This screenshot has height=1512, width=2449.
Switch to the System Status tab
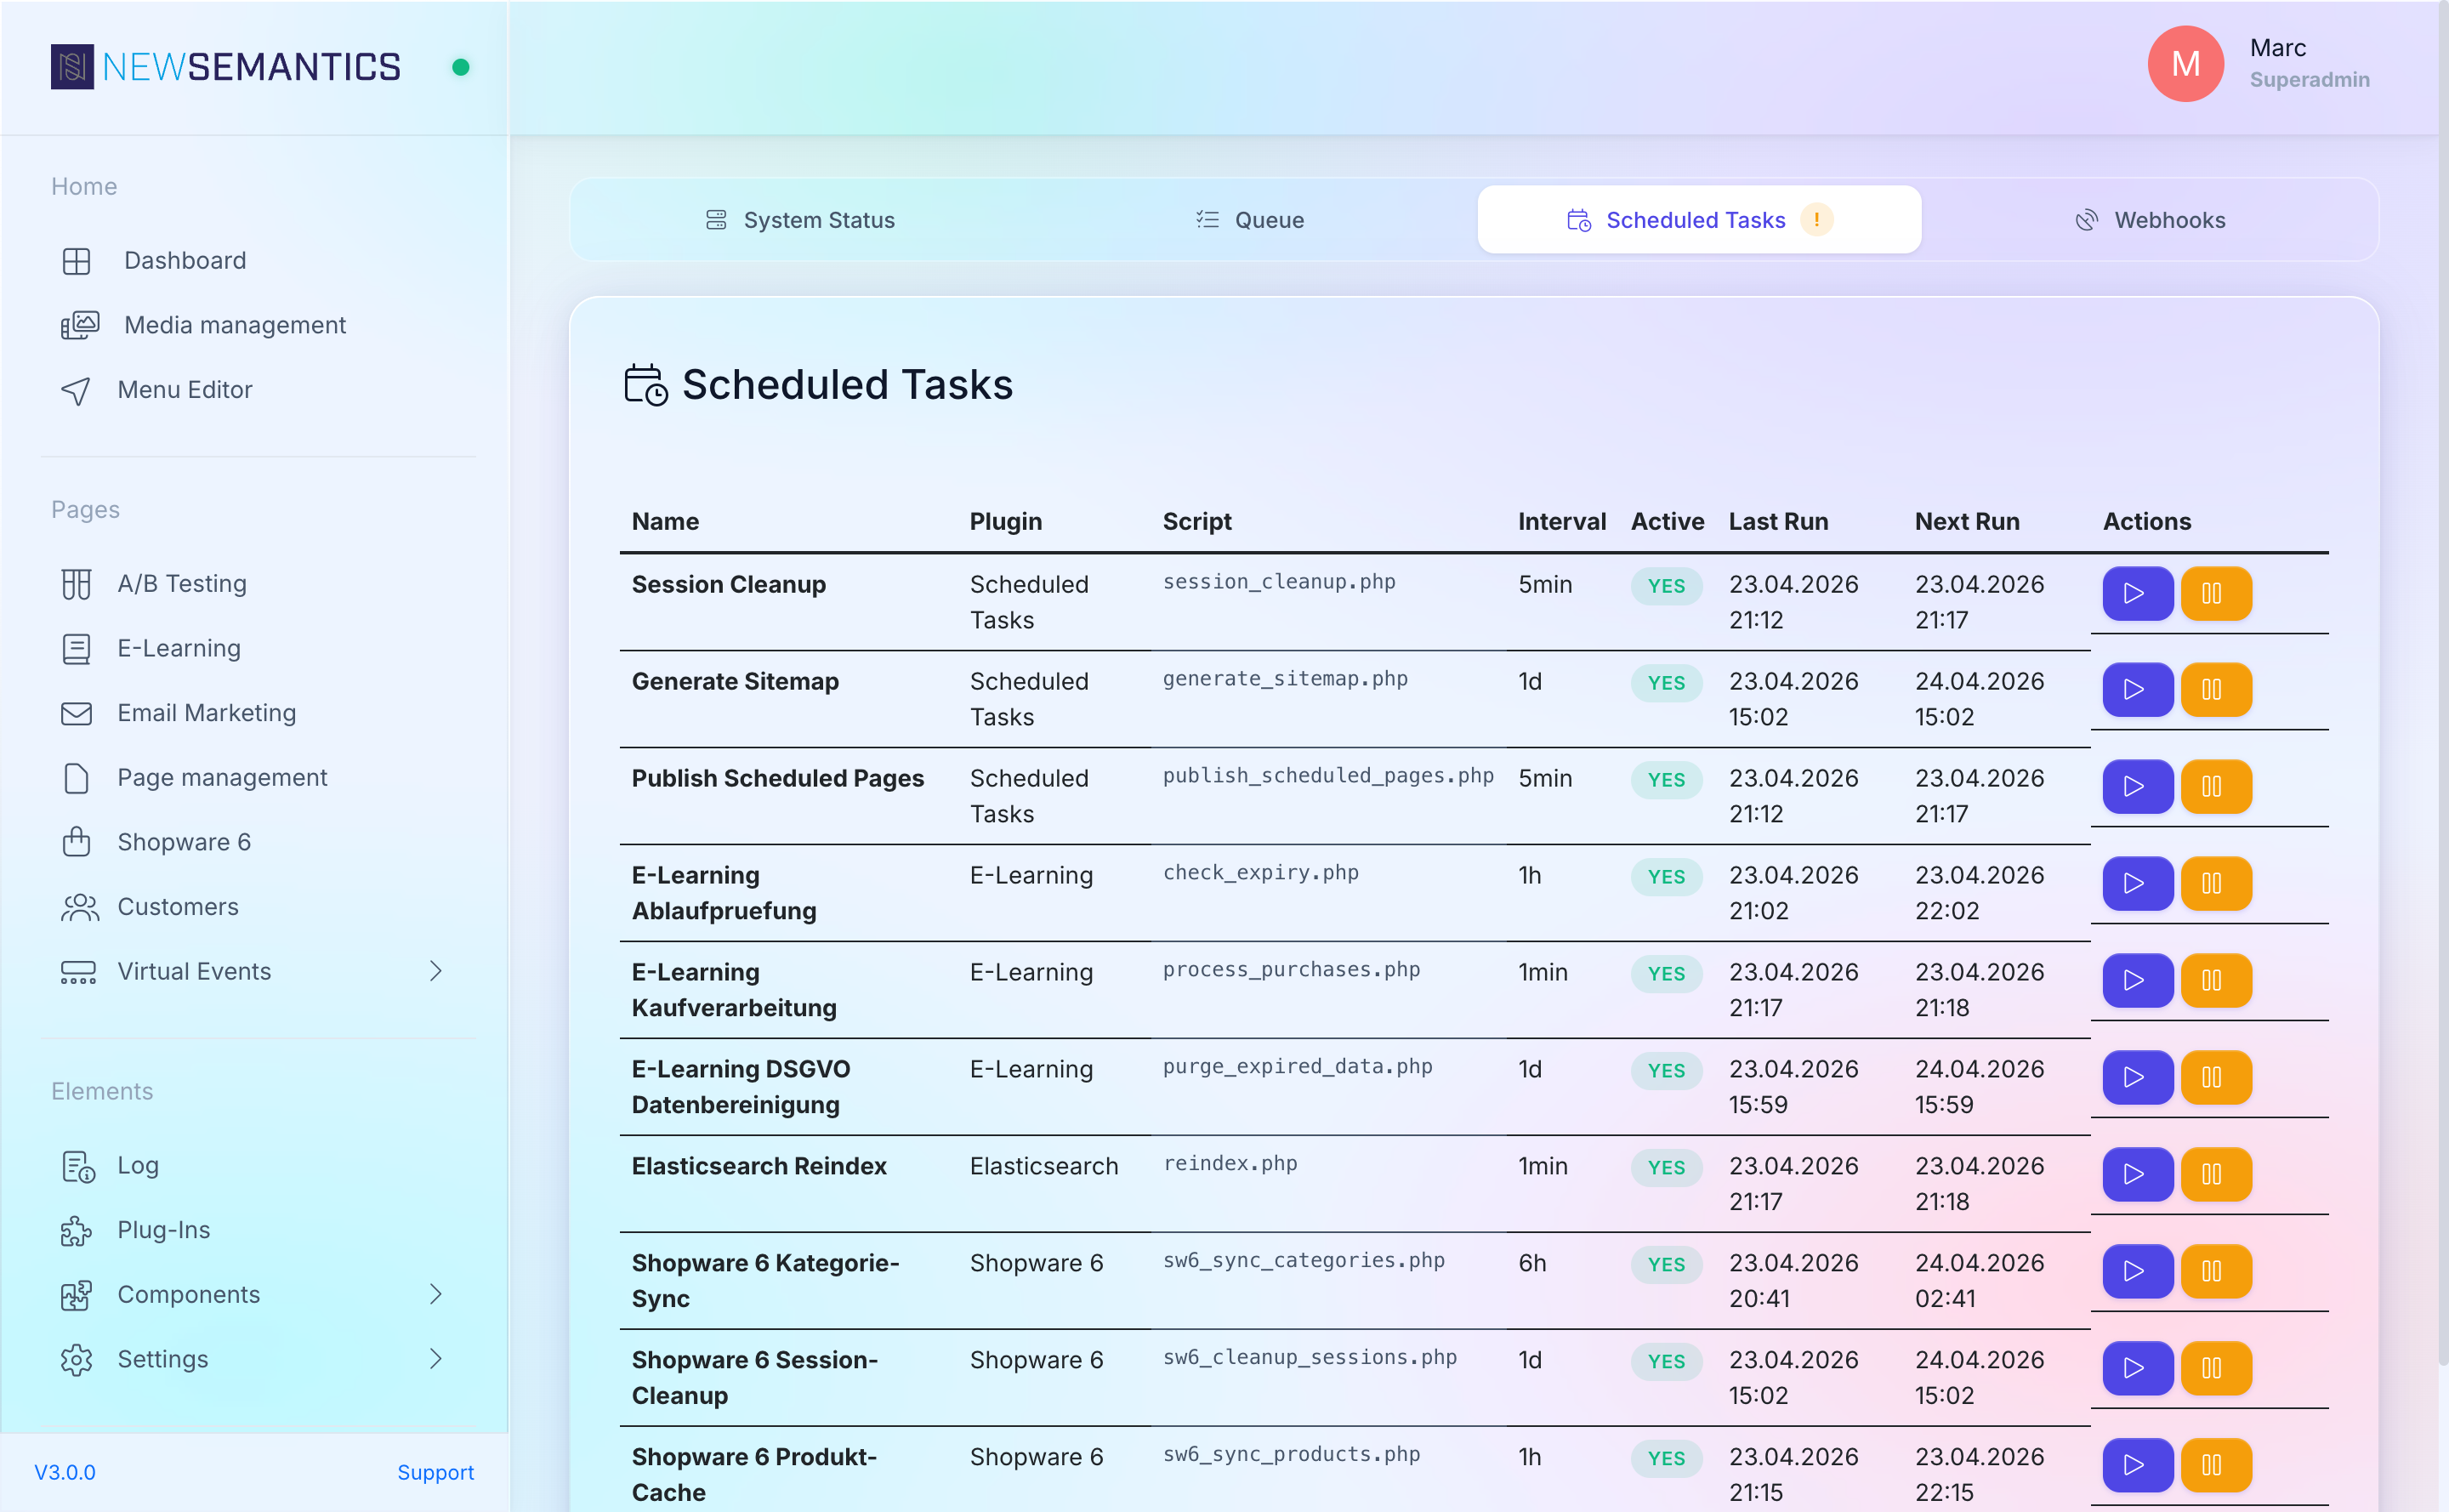click(x=800, y=220)
